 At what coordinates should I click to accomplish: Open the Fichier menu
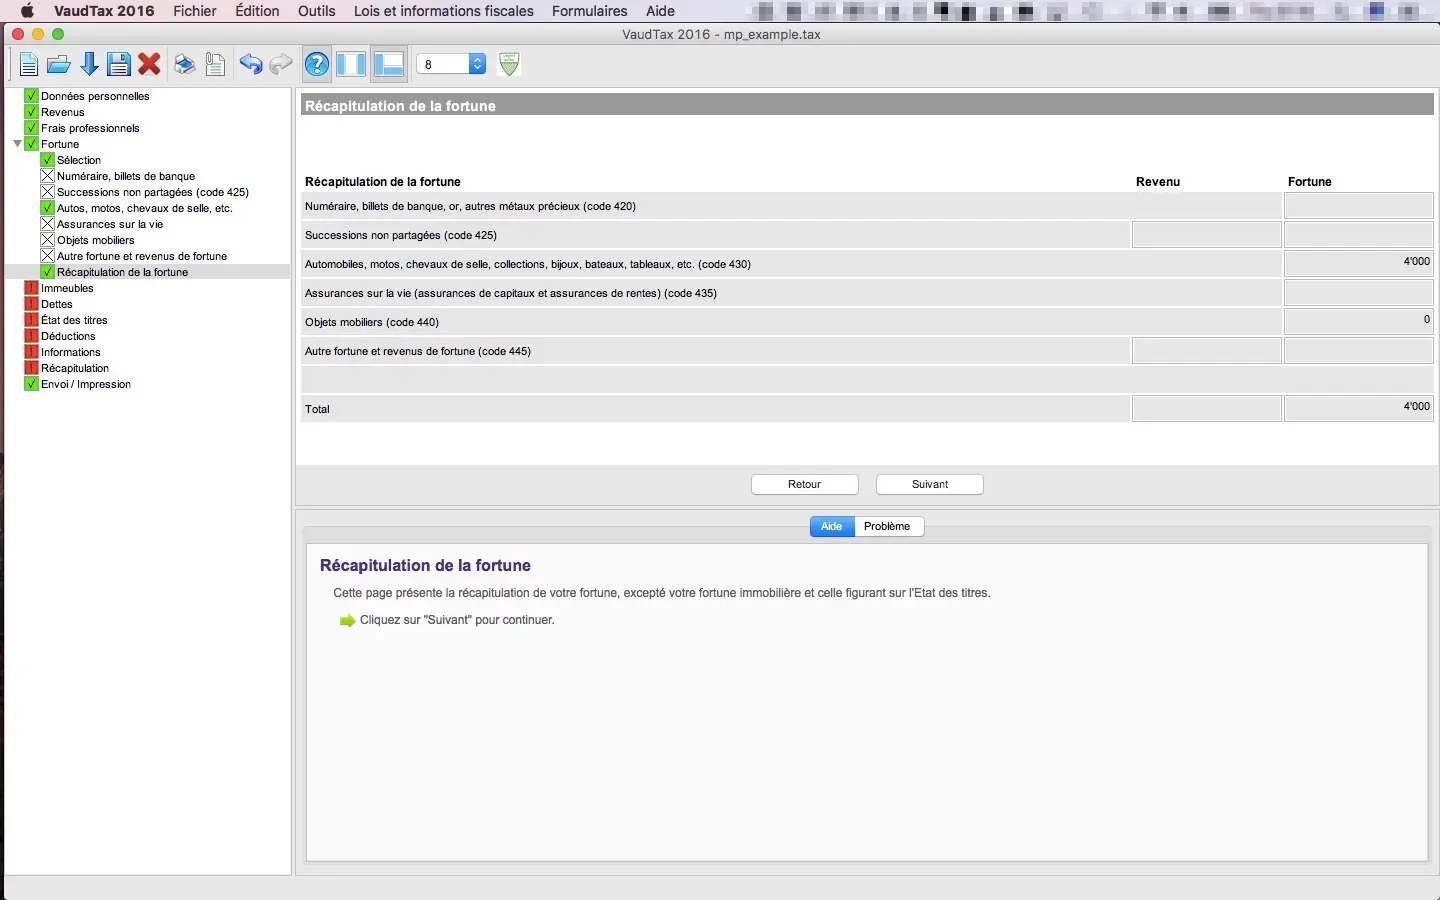(195, 11)
